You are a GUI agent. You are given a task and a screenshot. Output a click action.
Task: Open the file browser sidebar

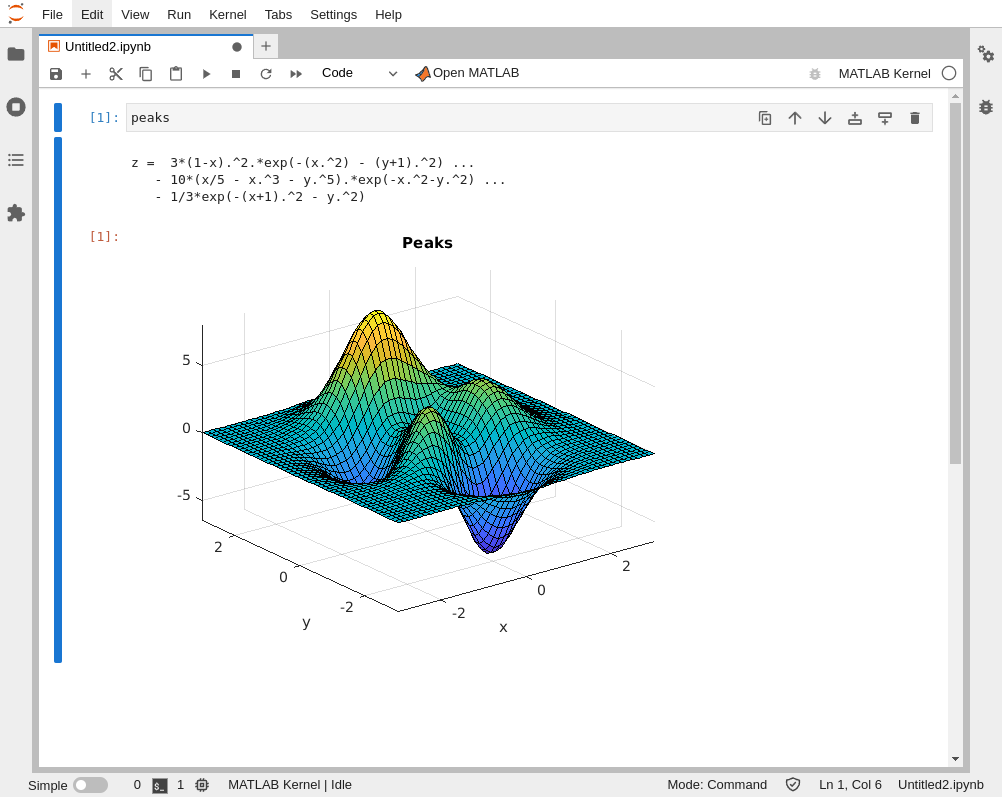point(16,55)
